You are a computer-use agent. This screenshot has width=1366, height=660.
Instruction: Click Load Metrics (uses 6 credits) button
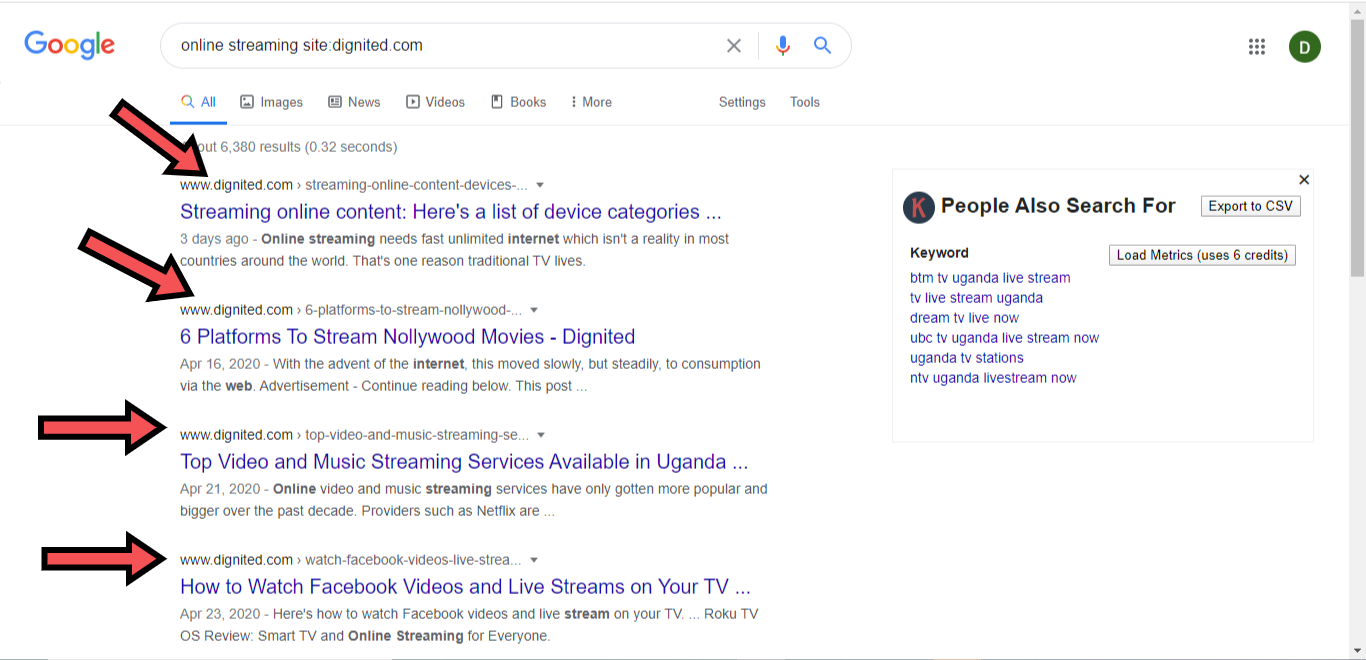click(x=1202, y=255)
